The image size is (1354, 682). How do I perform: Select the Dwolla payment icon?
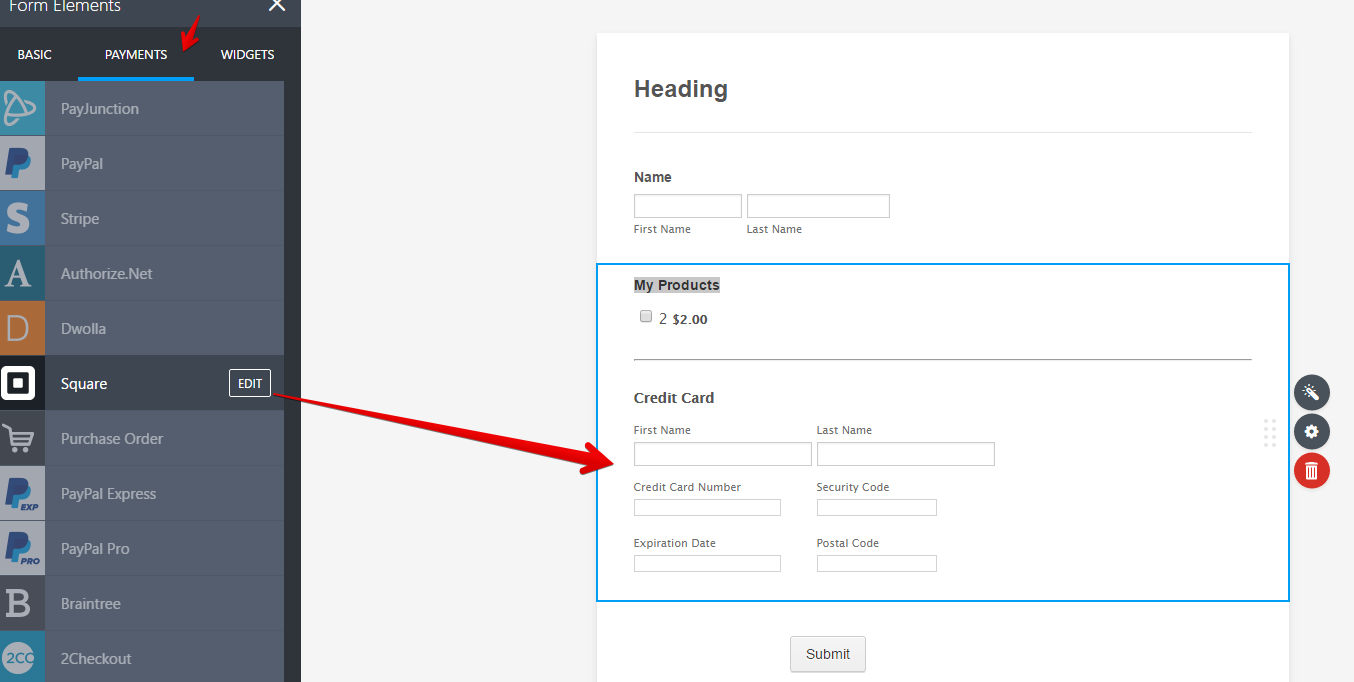click(22, 329)
